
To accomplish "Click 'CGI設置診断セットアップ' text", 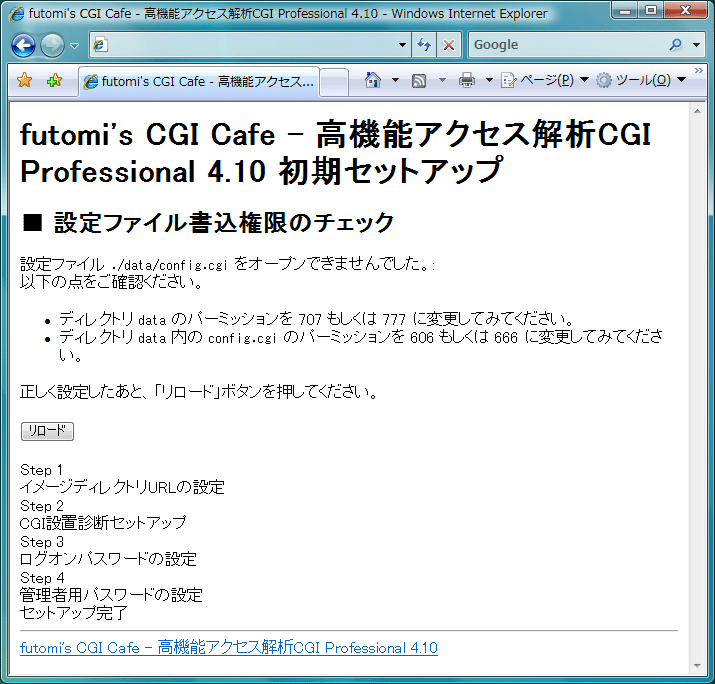I will [x=103, y=523].
